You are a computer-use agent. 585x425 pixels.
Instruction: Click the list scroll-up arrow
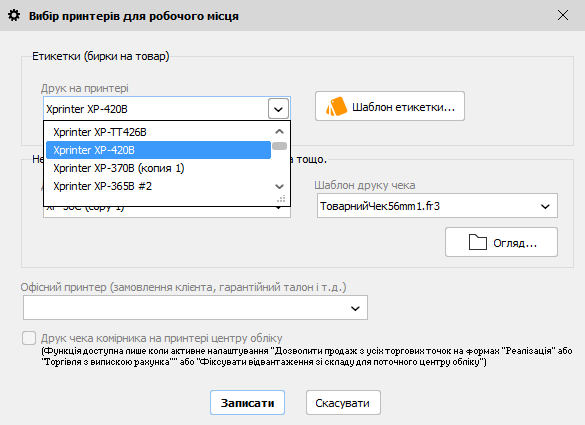click(279, 131)
